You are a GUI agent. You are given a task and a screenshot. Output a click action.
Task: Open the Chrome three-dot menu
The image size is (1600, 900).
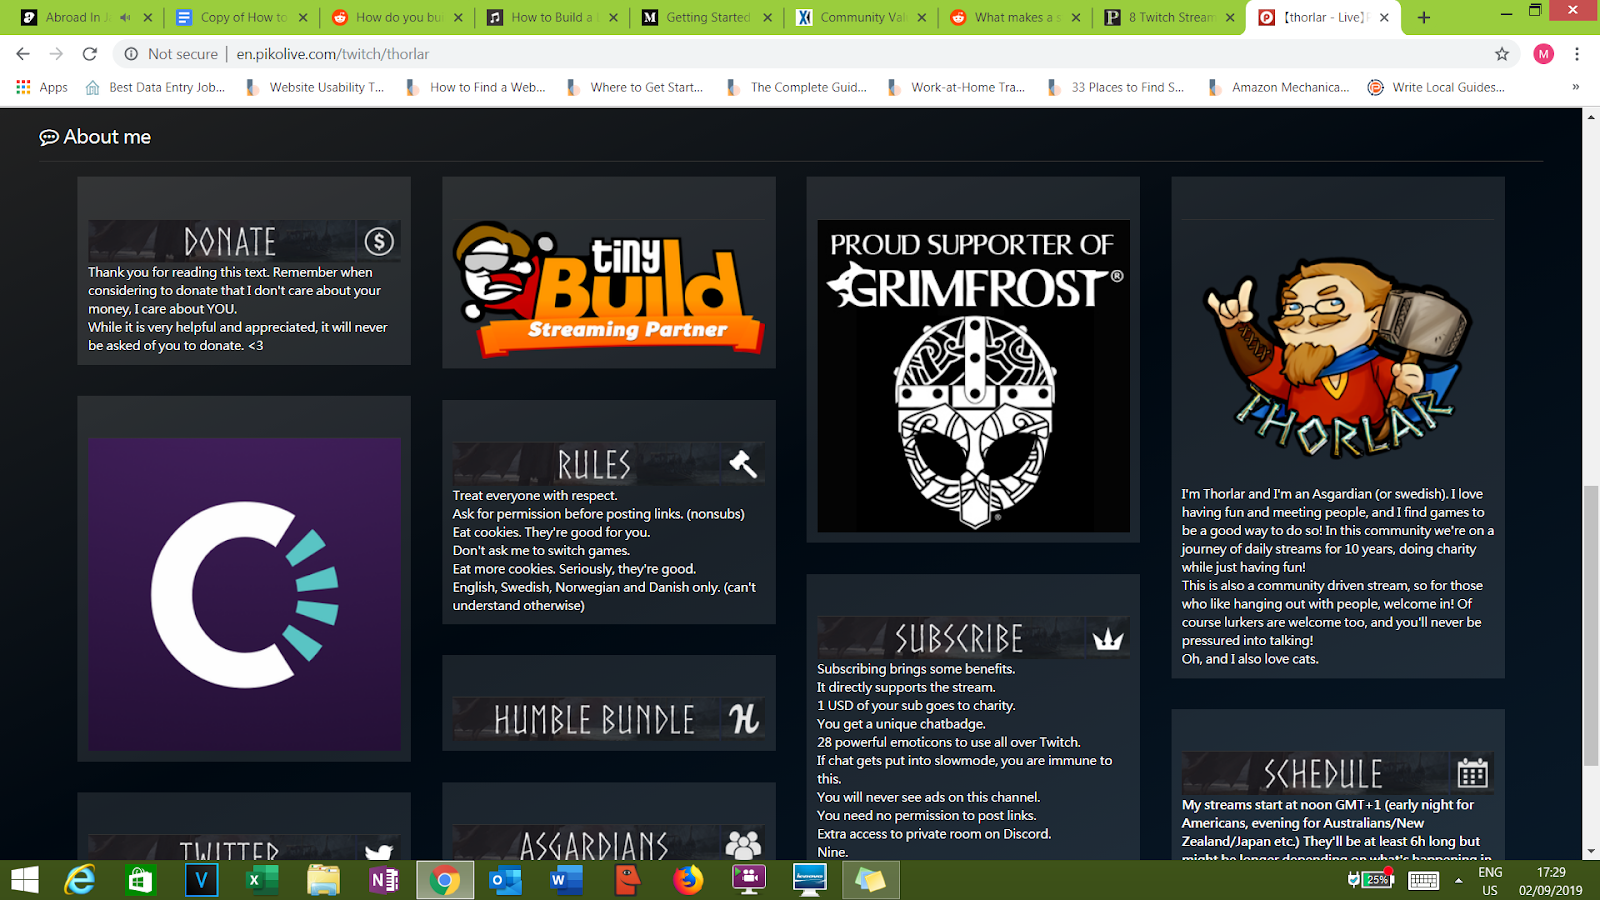tap(1577, 54)
